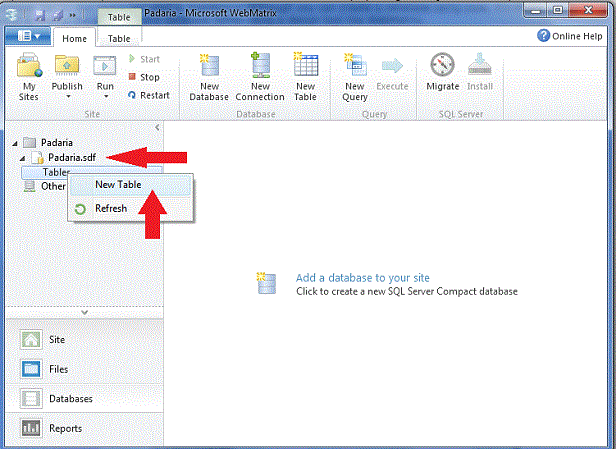
Task: Start the site with the Start button
Action: coord(144,59)
